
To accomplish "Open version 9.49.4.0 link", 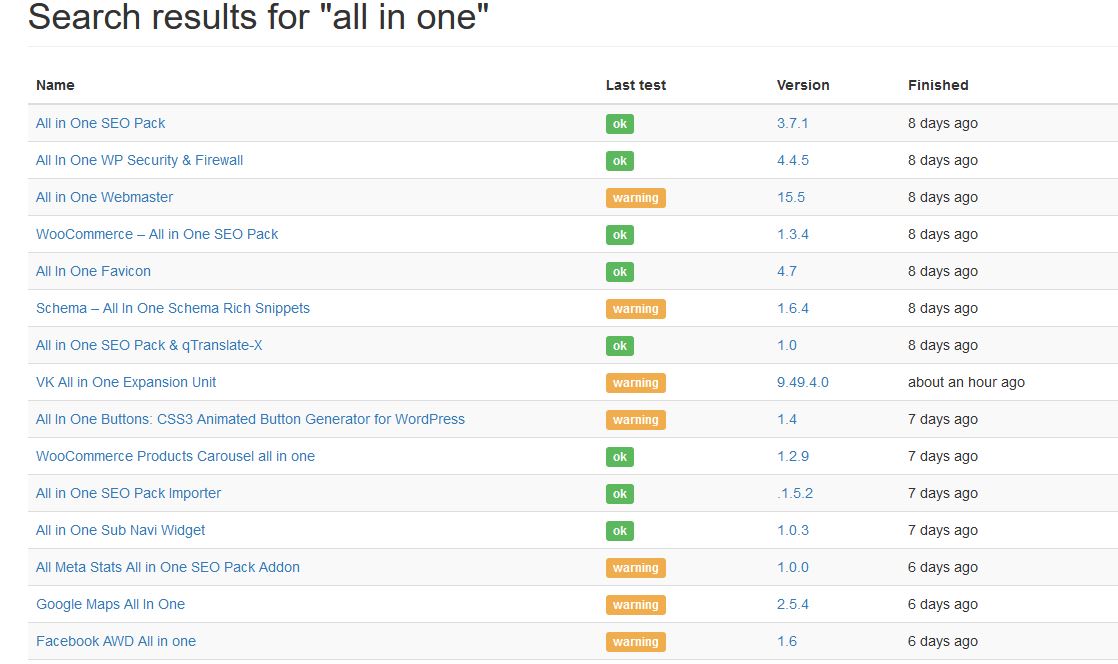I will (803, 383).
